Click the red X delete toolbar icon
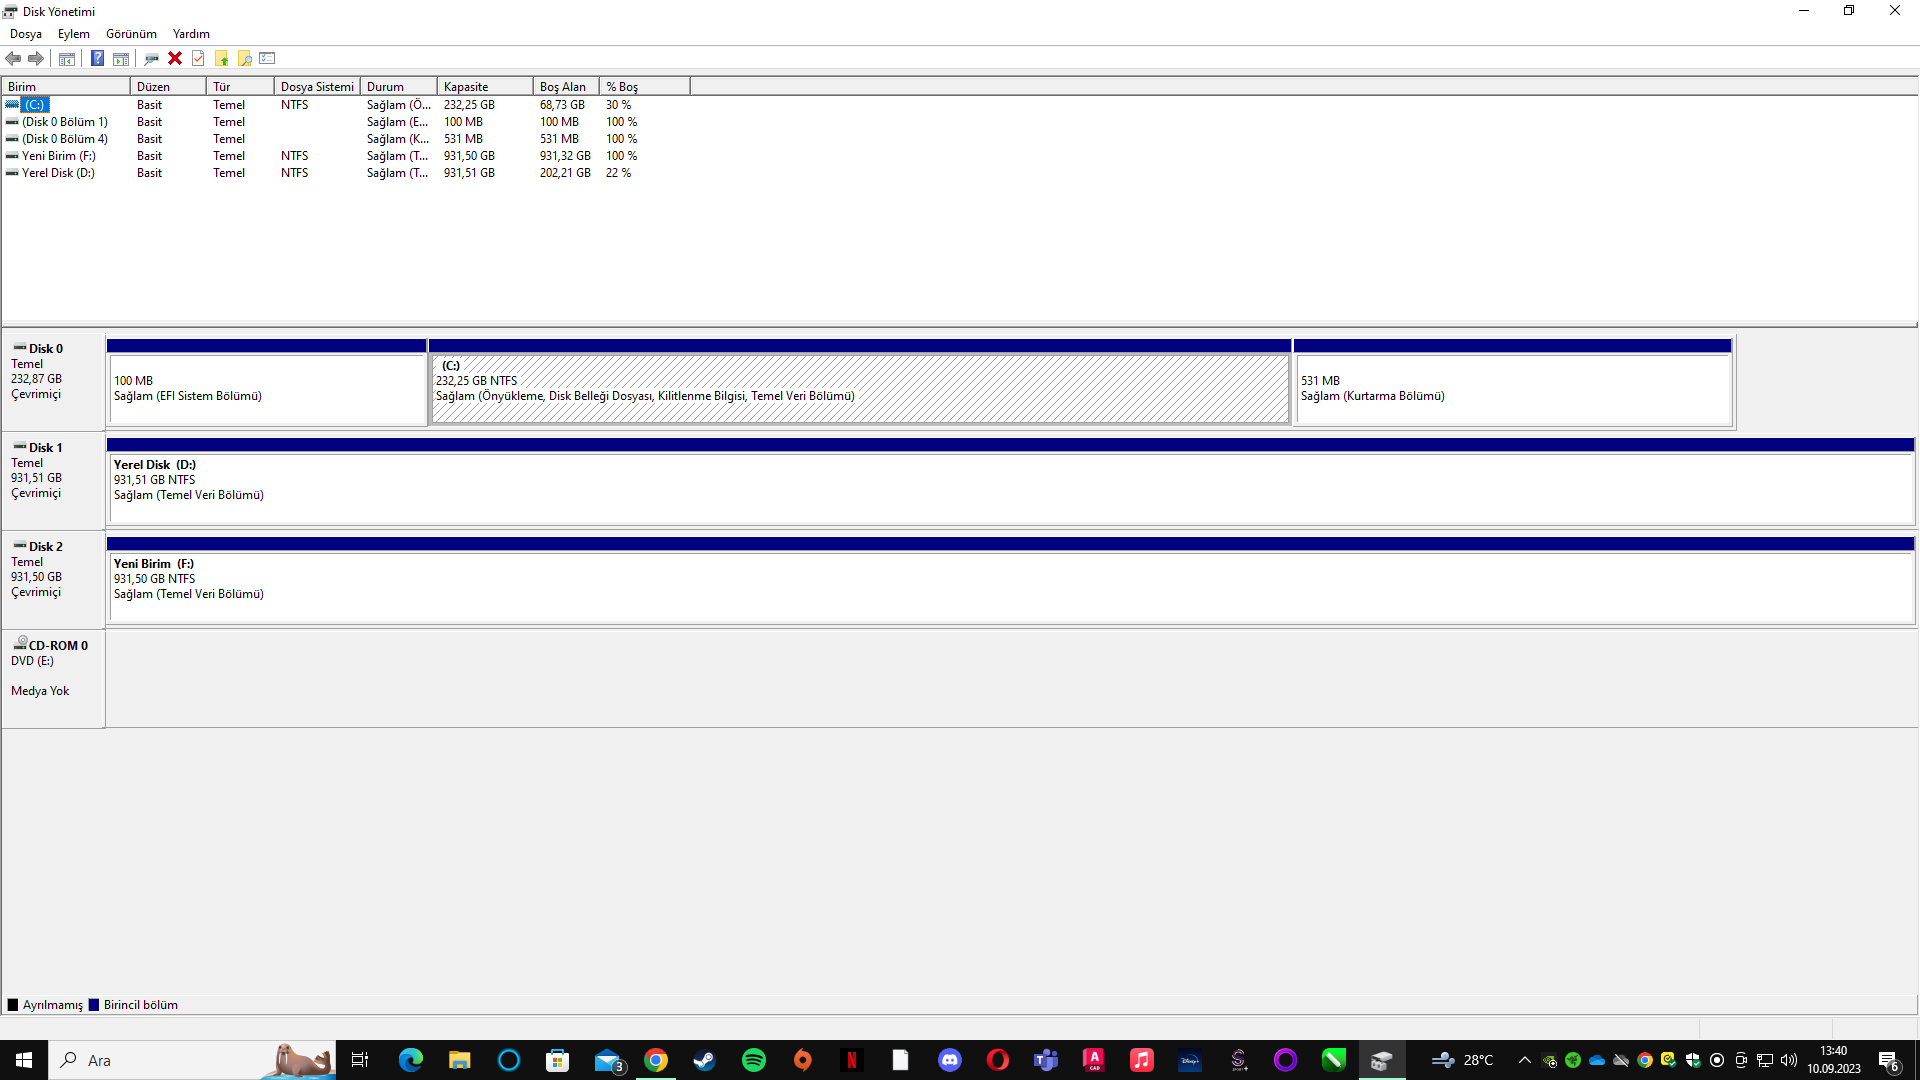This screenshot has width=1920, height=1080. 175,58
